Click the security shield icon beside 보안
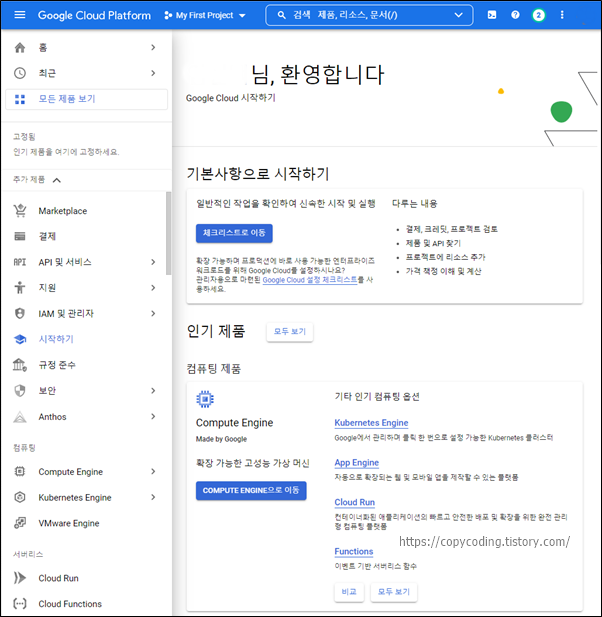This screenshot has height=617, width=602. tap(20, 390)
